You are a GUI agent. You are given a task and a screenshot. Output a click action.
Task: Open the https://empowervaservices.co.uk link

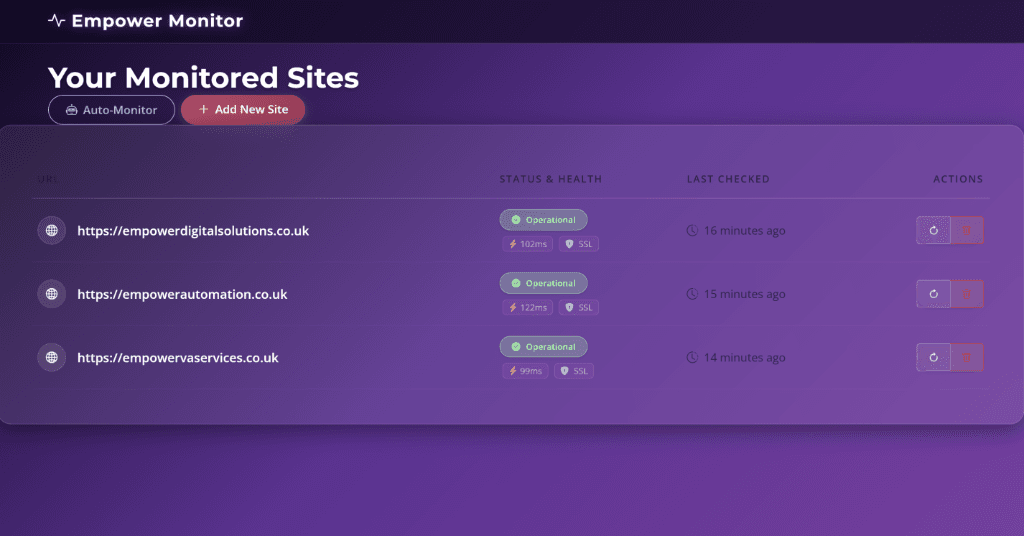177,357
